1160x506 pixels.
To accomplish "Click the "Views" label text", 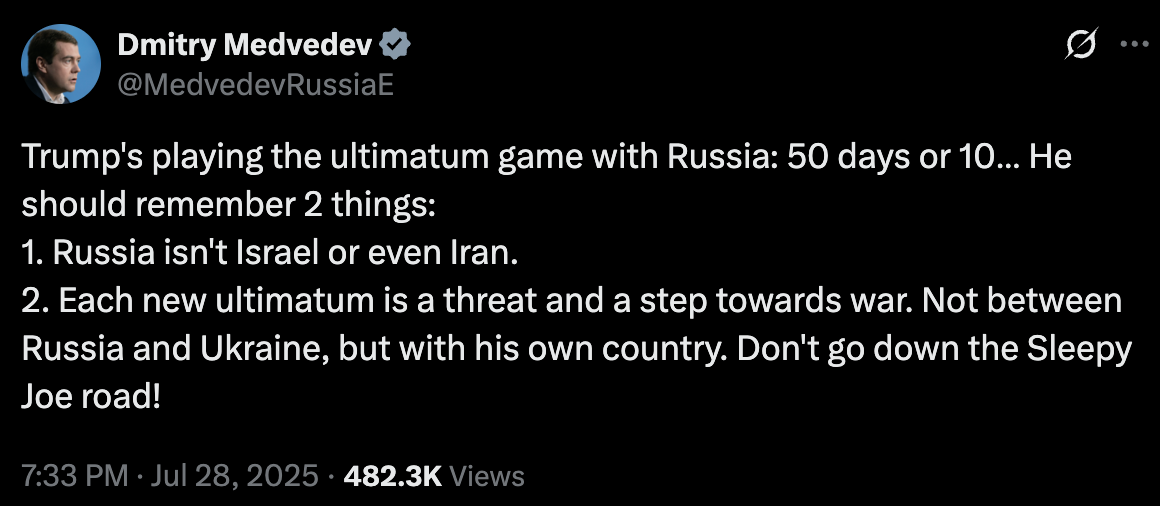I will click(x=487, y=475).
